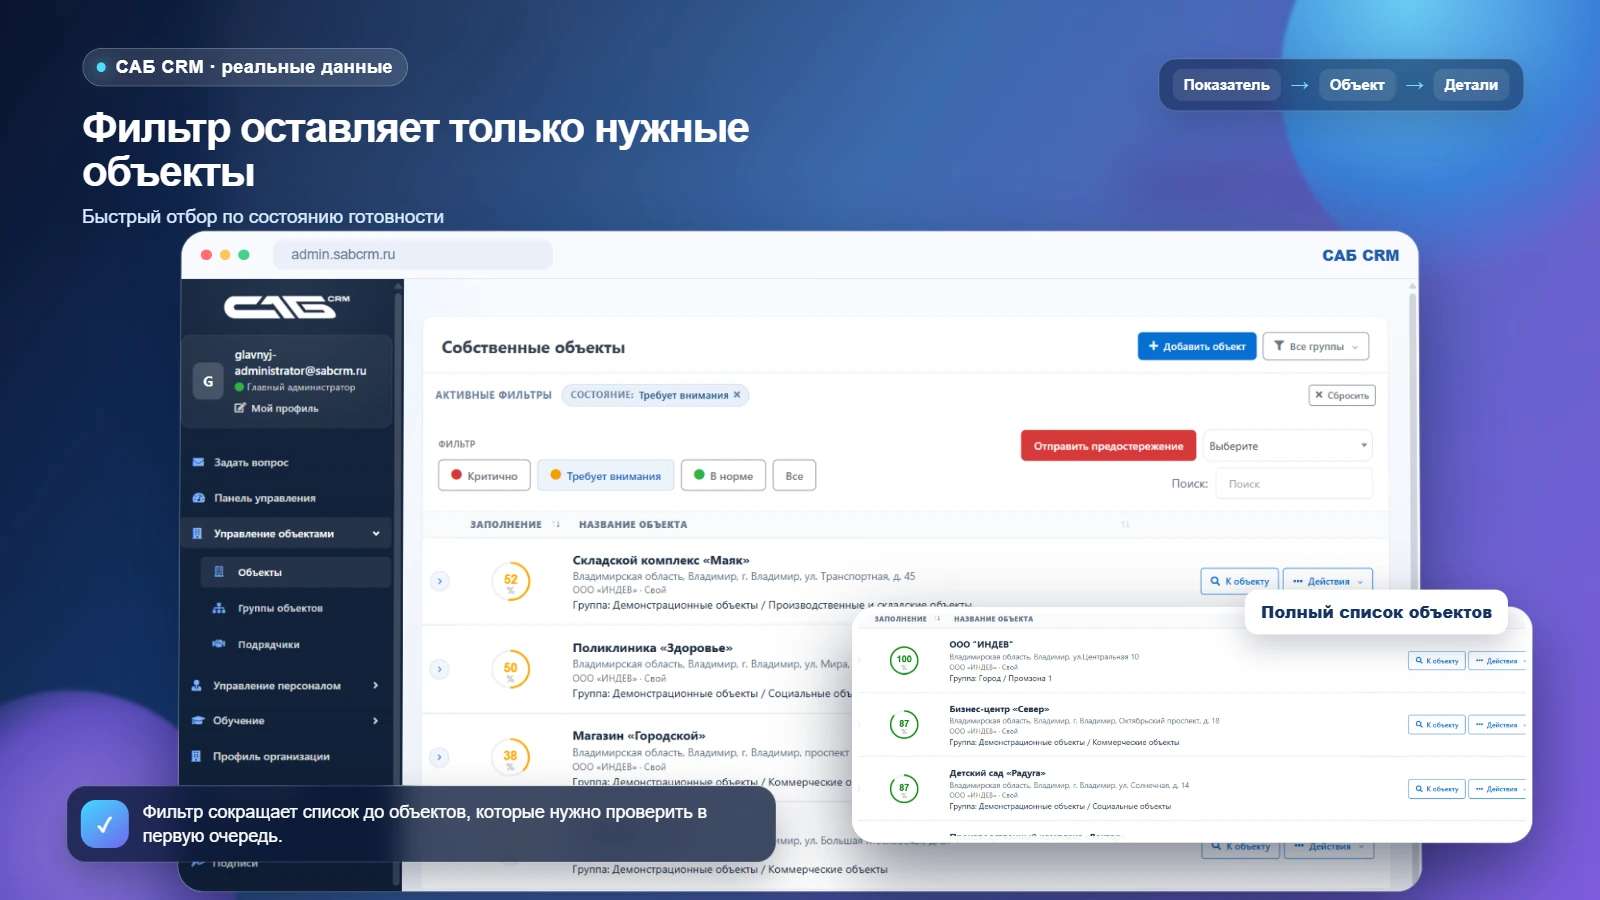The height and width of the screenshot is (900, 1600).
Task: Click the 52% fill indicator
Action: click(x=511, y=581)
